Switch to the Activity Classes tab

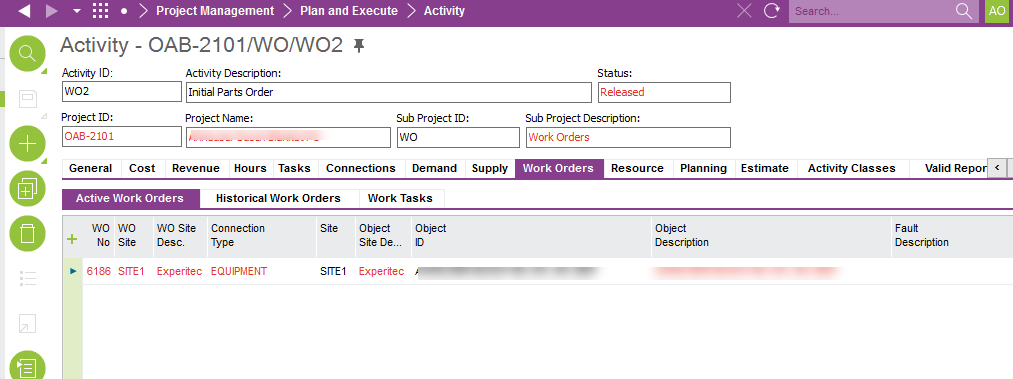pos(851,169)
